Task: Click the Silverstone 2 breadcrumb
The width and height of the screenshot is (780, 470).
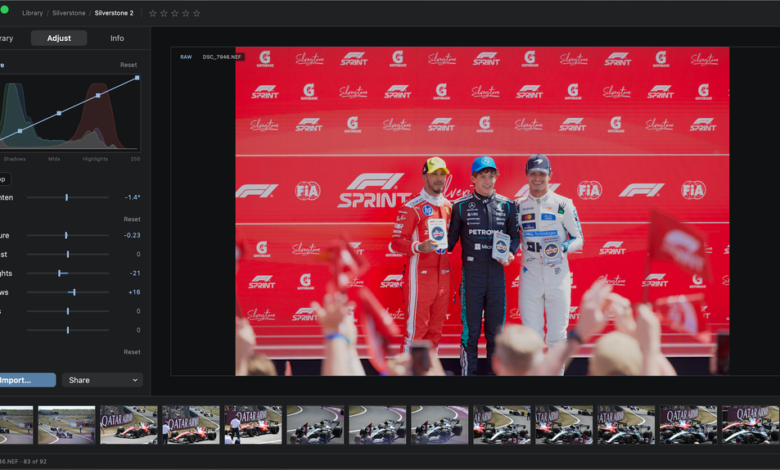Action: click(114, 13)
